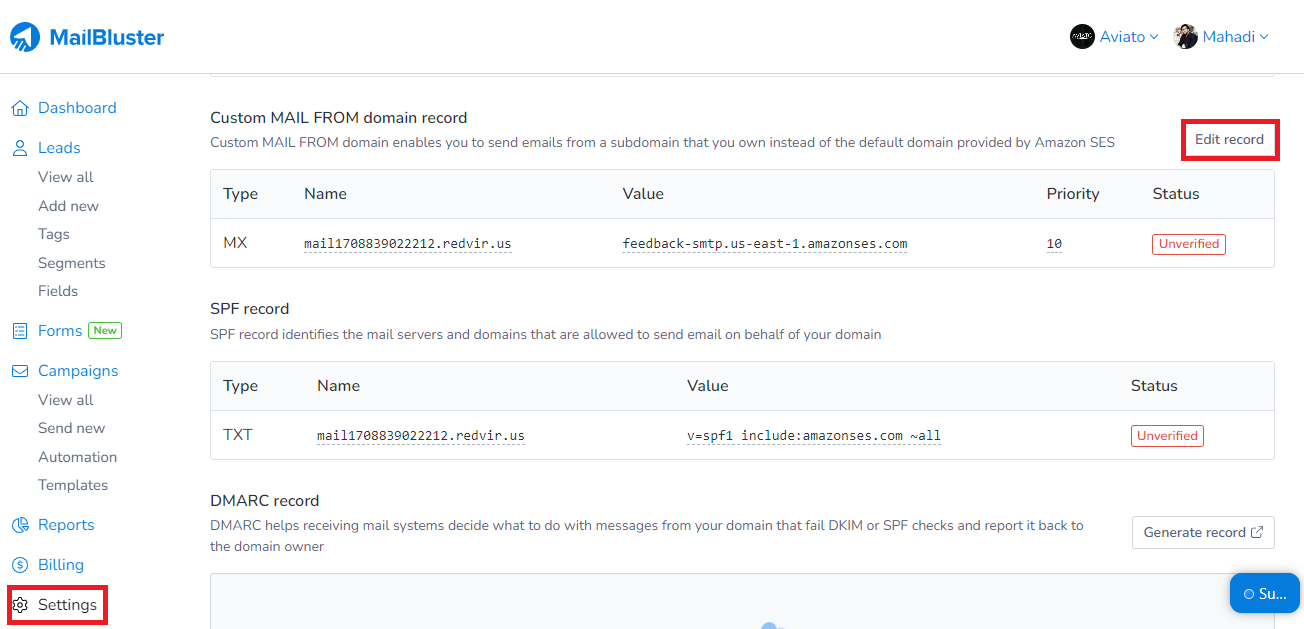Image resolution: width=1304 pixels, height=629 pixels.
Task: Click the Leads person icon
Action: tap(19, 147)
